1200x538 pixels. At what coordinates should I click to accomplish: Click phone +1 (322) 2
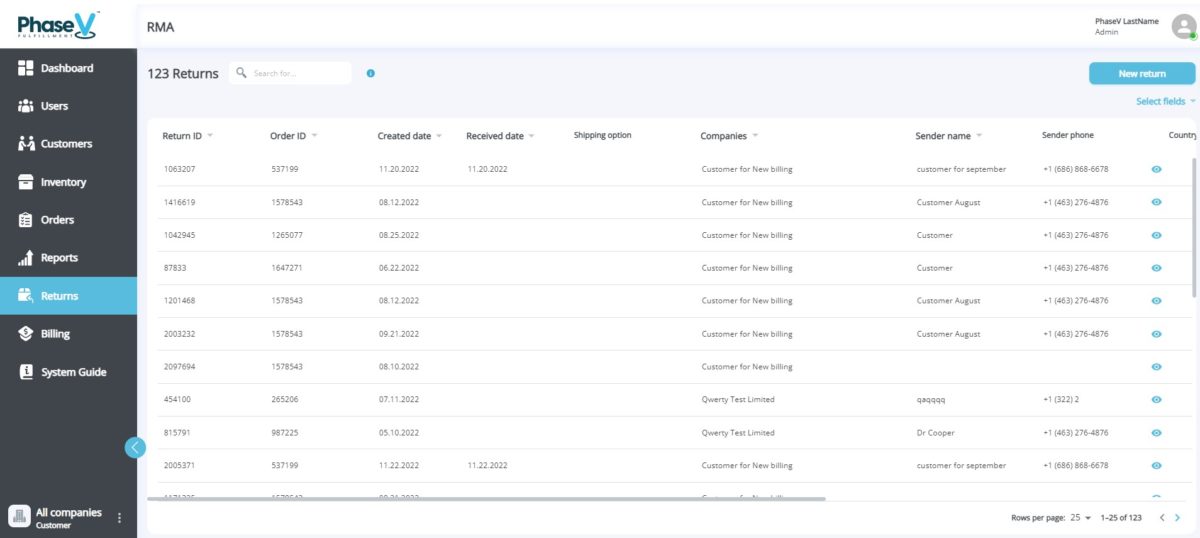tap(1061, 400)
